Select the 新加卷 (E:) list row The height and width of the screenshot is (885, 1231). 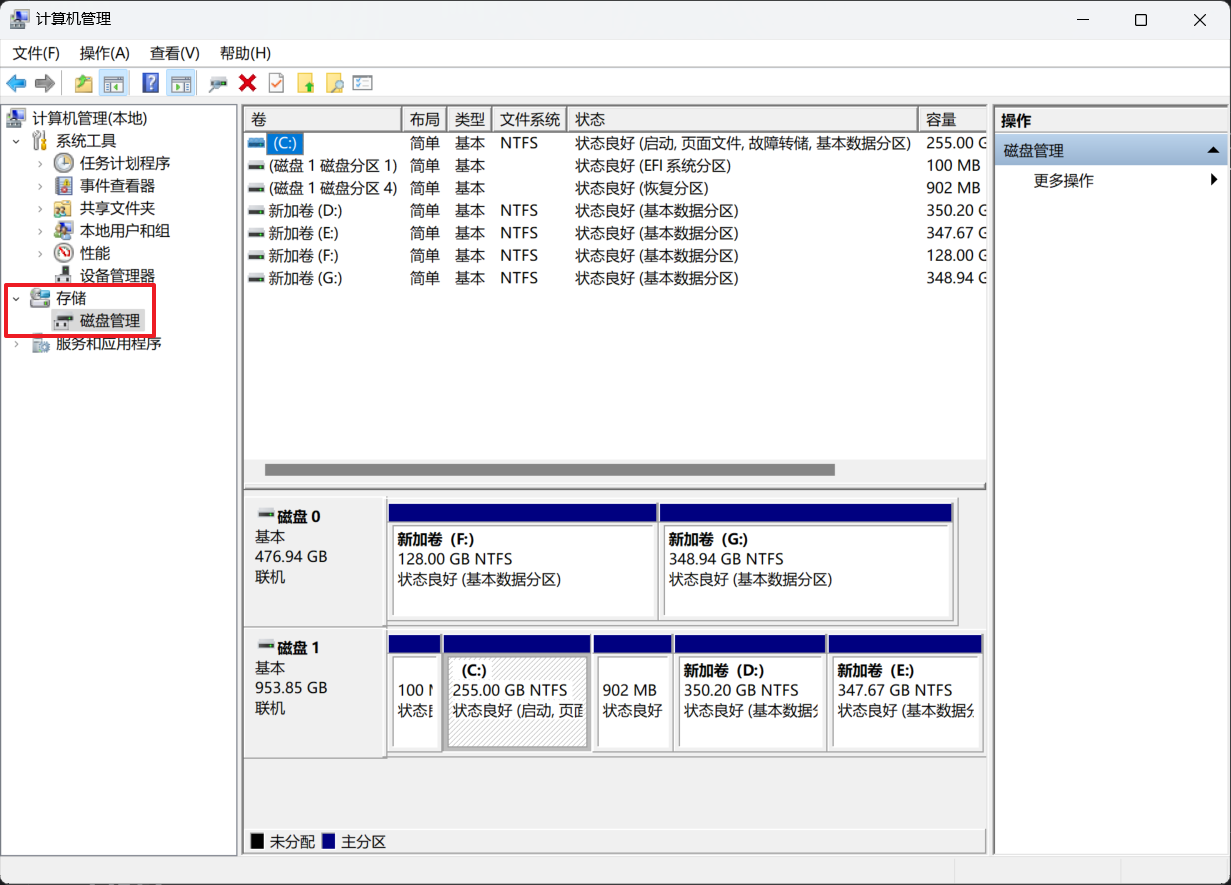click(x=615, y=233)
